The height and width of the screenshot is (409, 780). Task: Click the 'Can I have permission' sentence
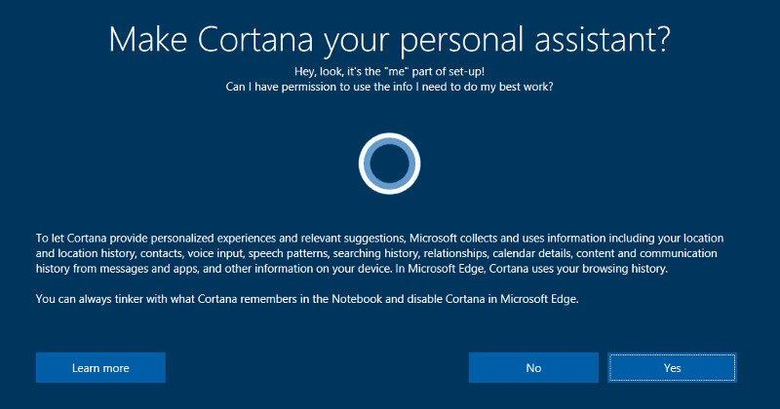pyautogui.click(x=390, y=87)
